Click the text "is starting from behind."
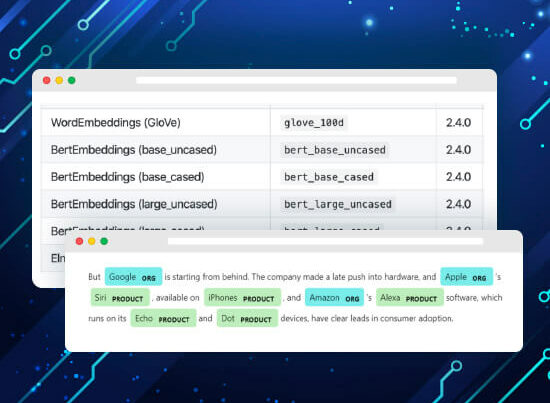 point(207,277)
